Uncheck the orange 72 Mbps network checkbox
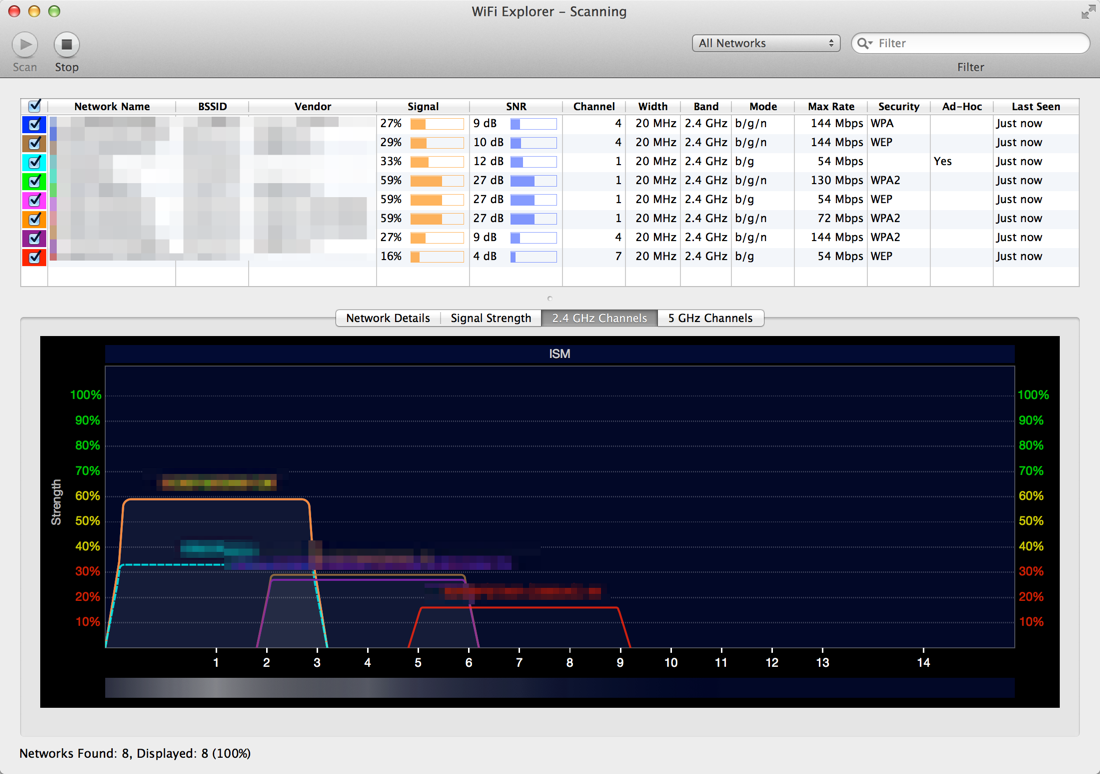 34,219
